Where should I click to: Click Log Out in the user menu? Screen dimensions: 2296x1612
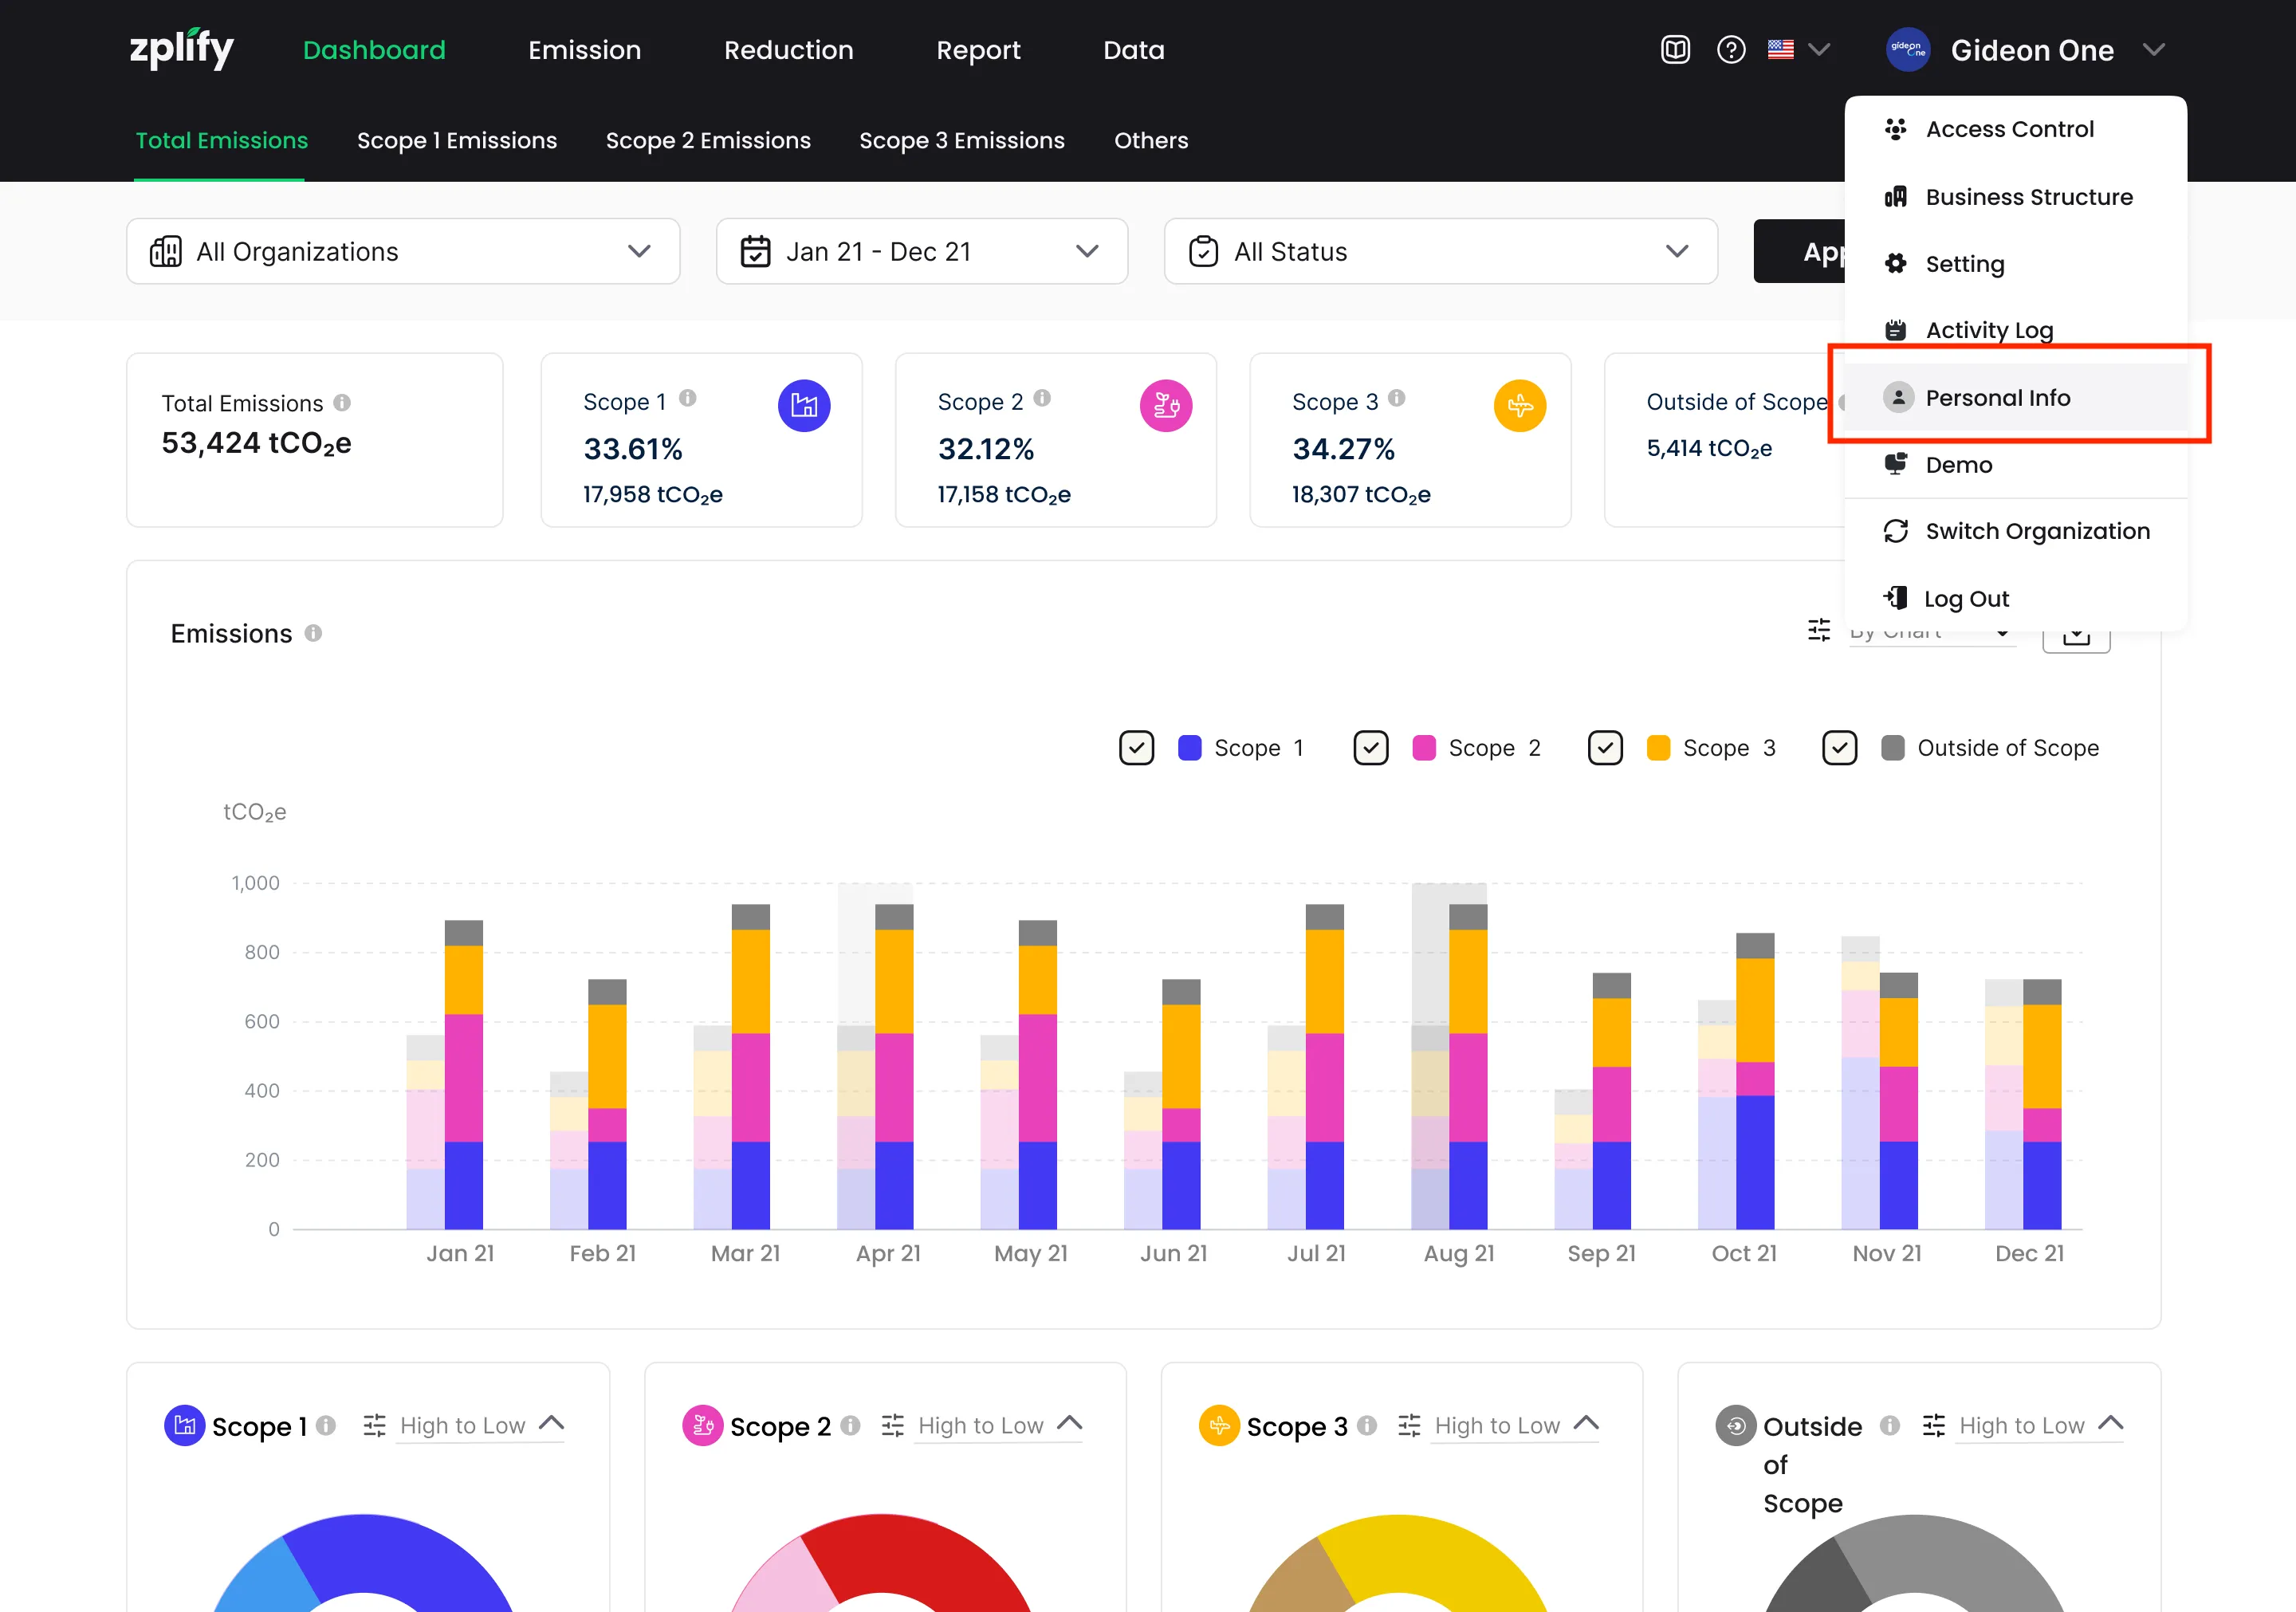[1966, 599]
